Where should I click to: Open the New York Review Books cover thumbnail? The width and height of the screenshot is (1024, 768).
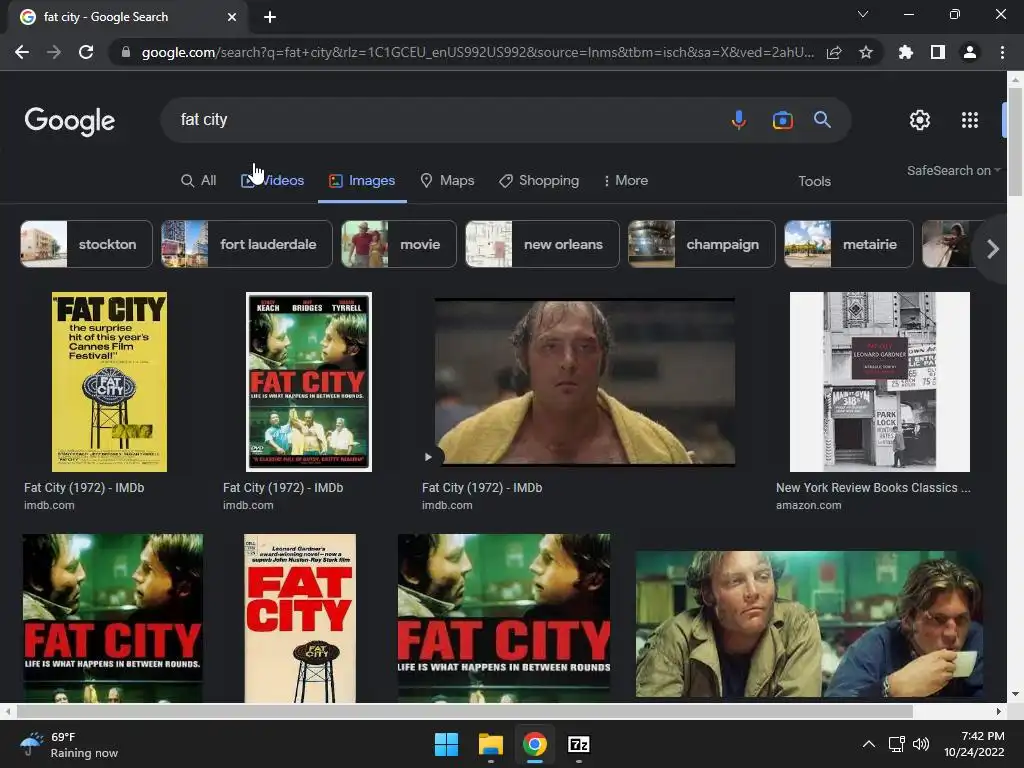click(880, 382)
